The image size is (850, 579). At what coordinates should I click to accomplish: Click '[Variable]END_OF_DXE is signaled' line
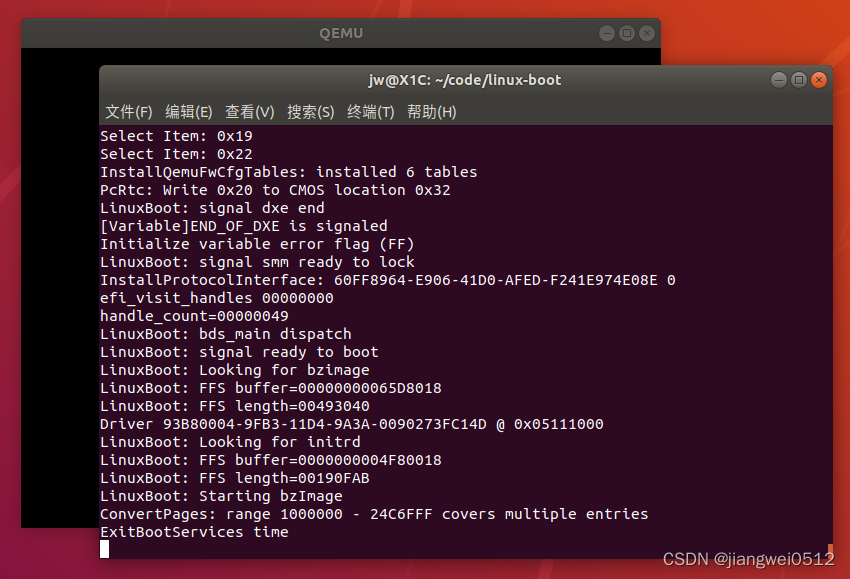point(243,226)
